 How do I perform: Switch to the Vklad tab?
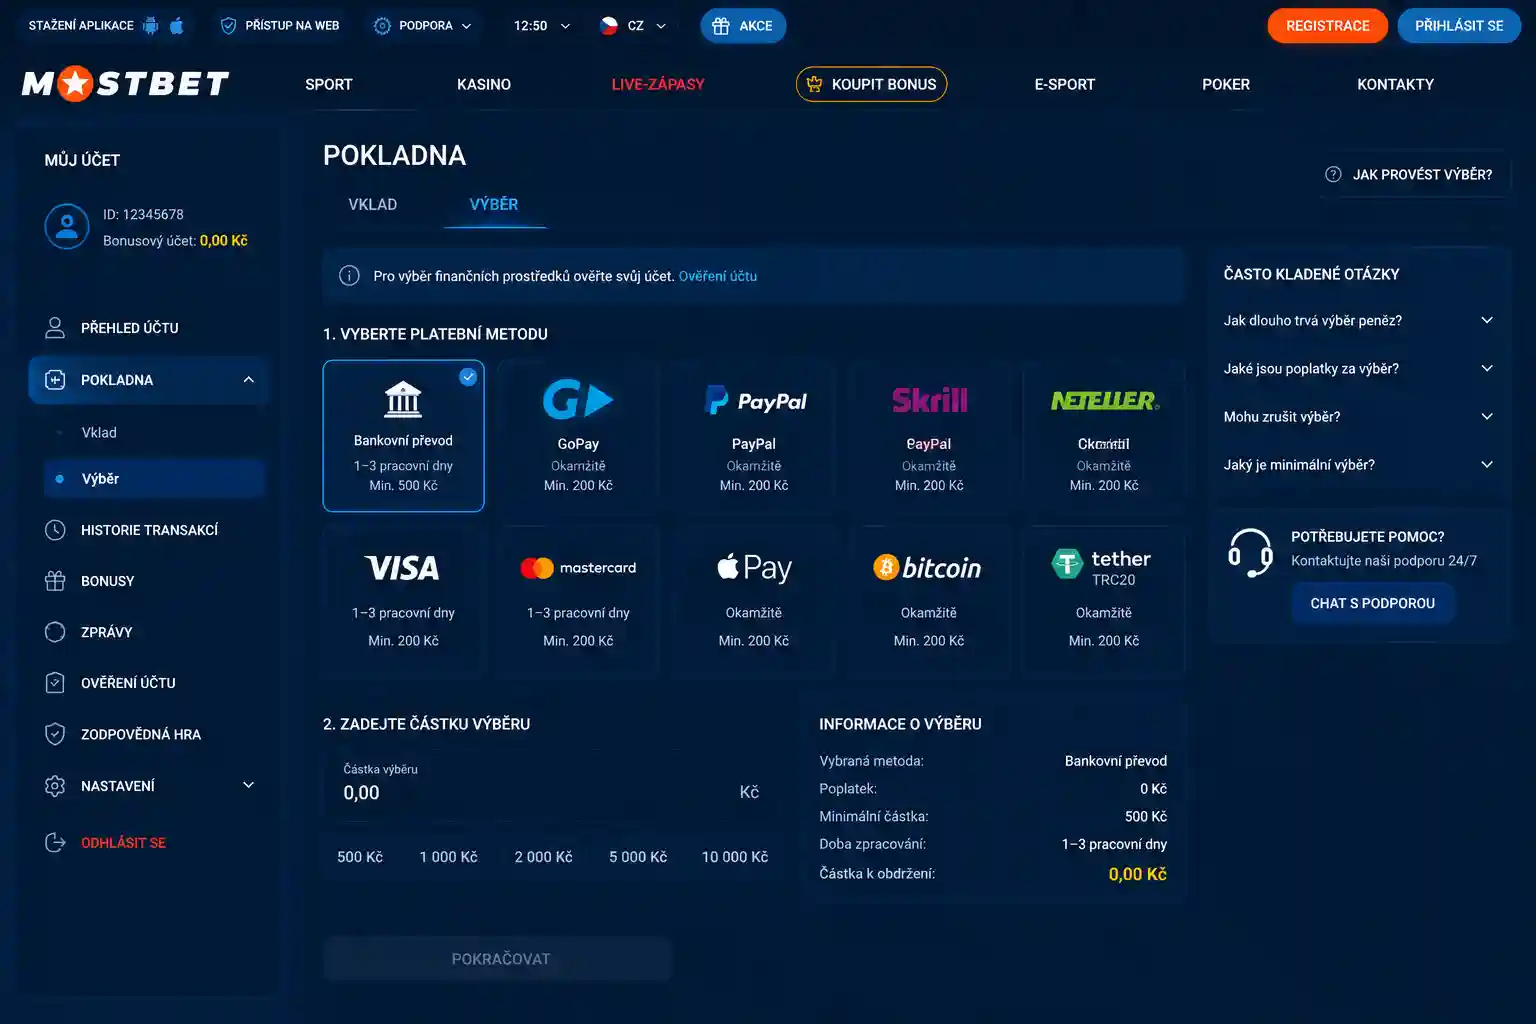point(373,204)
